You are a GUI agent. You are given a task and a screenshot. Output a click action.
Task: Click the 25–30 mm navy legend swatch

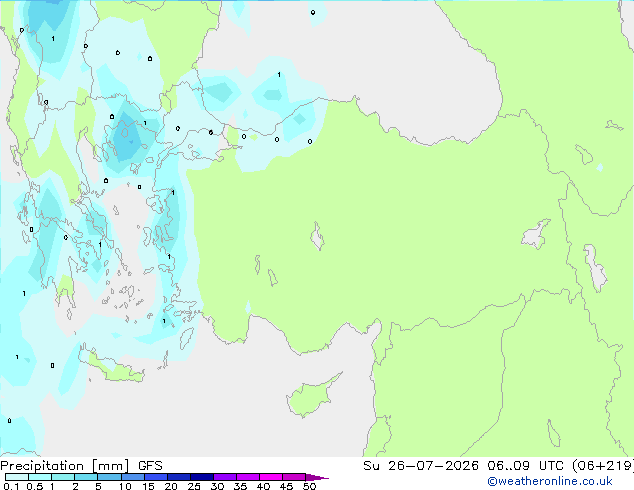click(202, 477)
